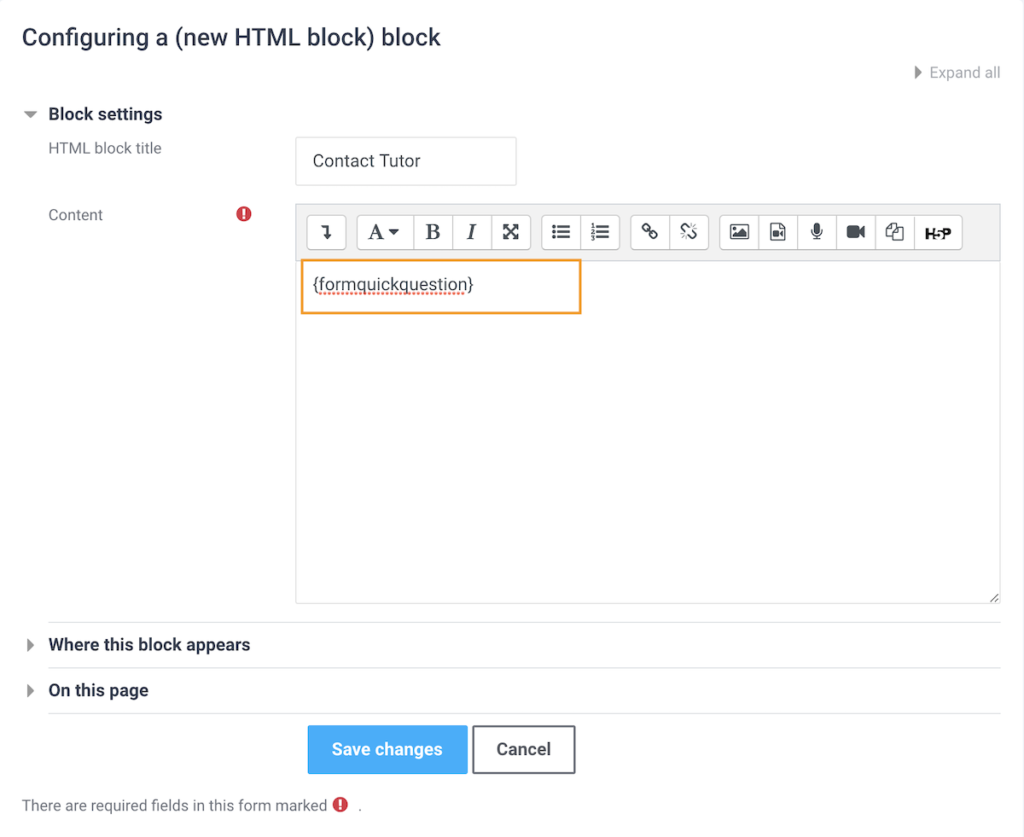Insert H5P interactive content
The image size is (1024, 837).
pyautogui.click(x=938, y=232)
